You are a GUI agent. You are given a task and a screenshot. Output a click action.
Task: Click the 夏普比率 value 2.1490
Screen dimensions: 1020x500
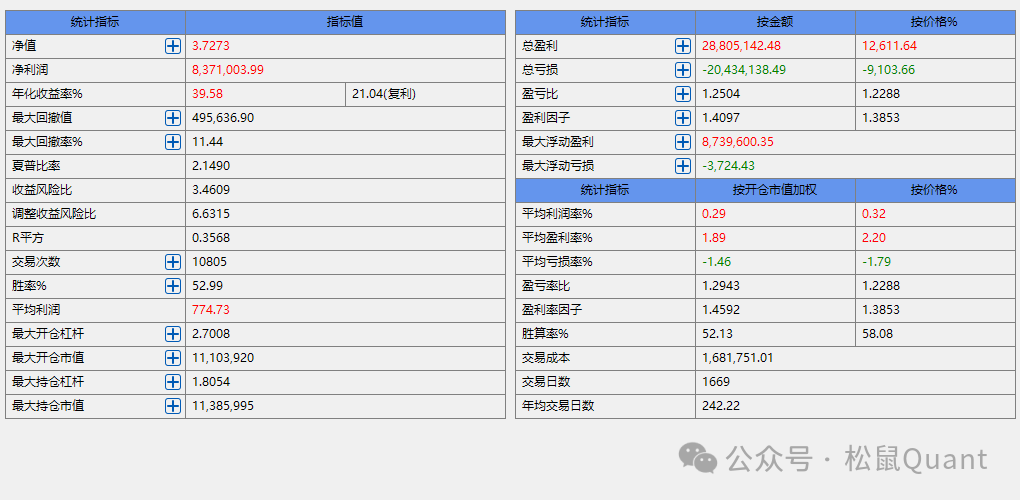211,166
